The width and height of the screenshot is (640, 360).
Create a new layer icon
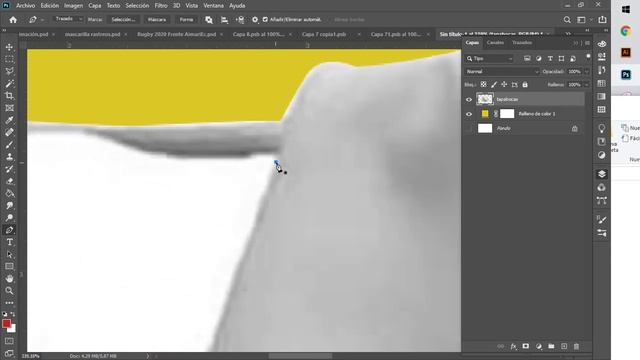click(564, 346)
